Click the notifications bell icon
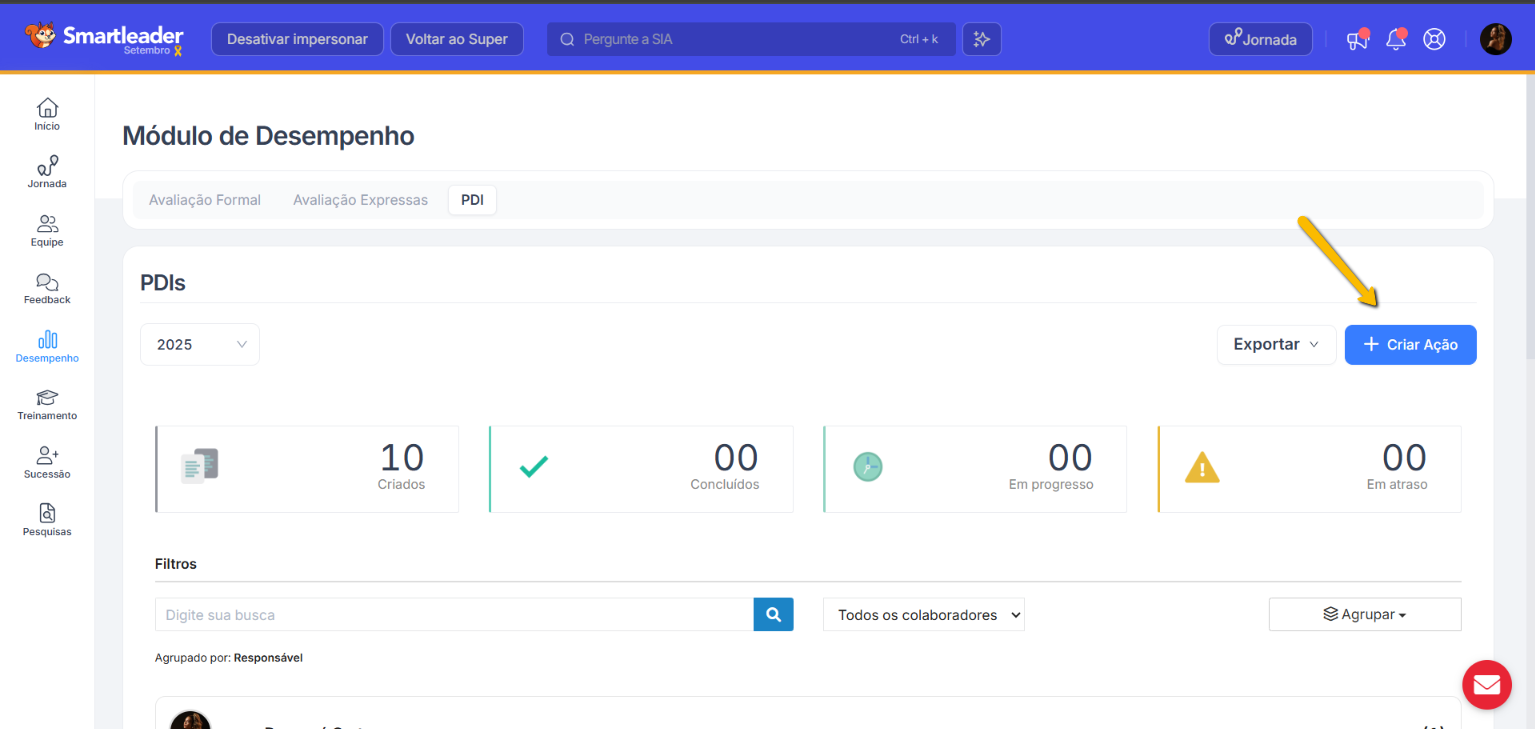This screenshot has height=729, width=1535. coord(1395,40)
